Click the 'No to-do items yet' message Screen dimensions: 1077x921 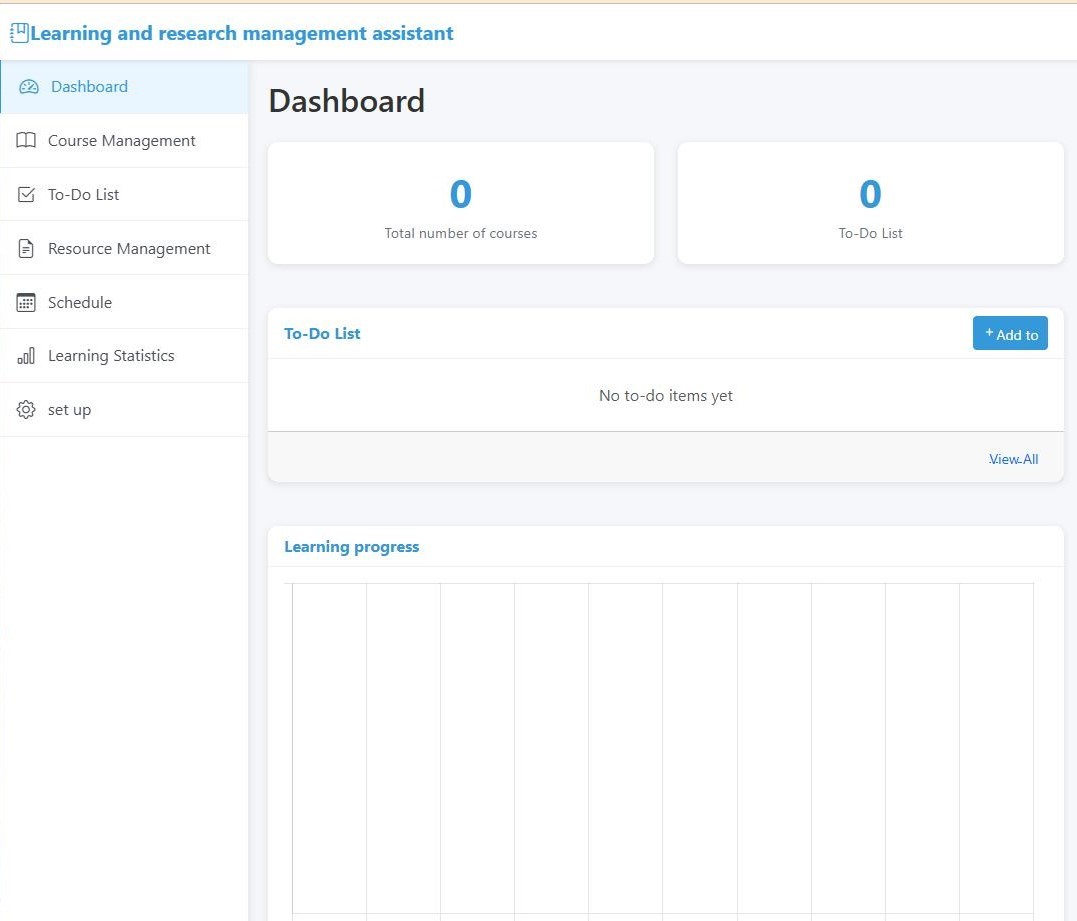(x=665, y=396)
